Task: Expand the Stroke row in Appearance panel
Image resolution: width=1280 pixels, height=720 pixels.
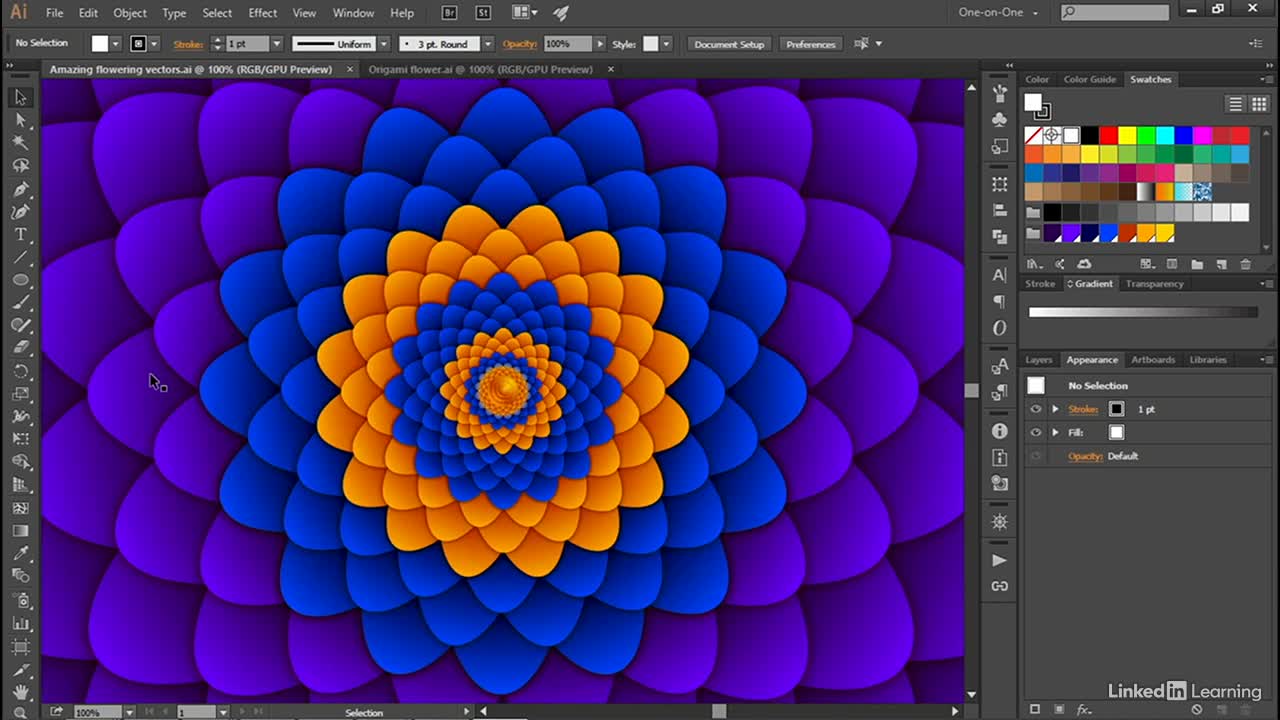Action: coord(1055,409)
